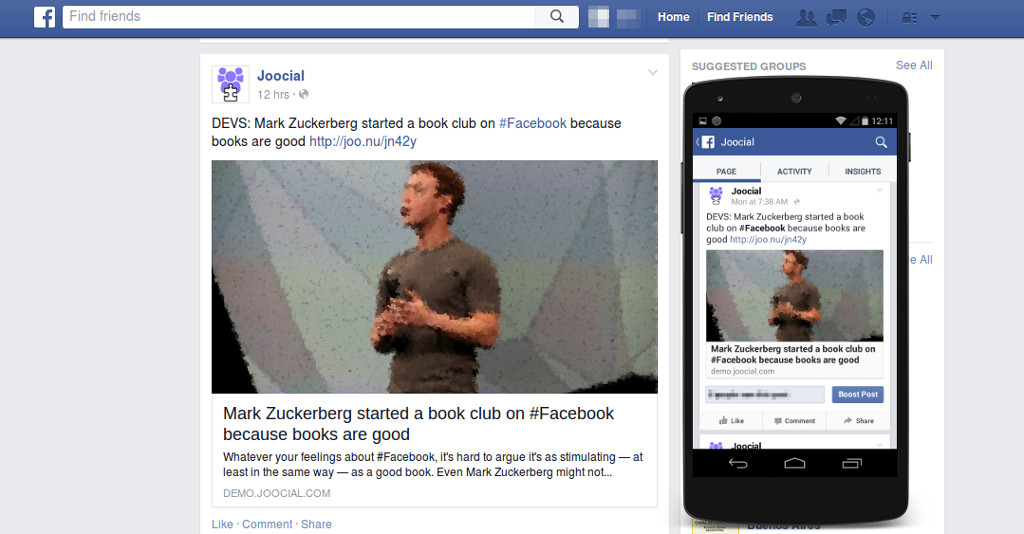The image size is (1024, 534).
Task: Click the Joocial page avatar icon
Action: tap(231, 84)
